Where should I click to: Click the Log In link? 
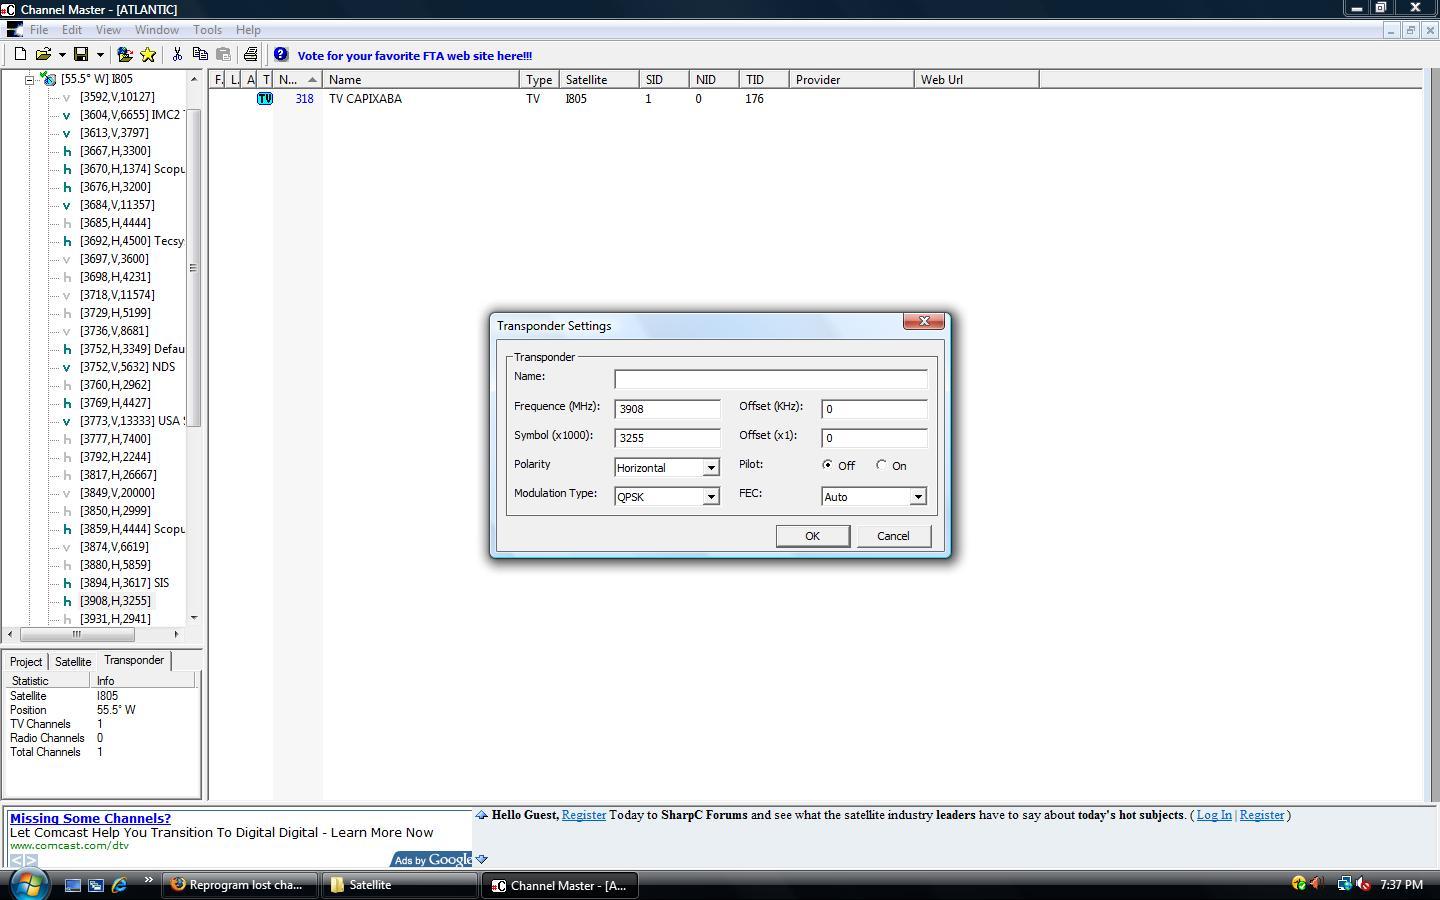click(x=1214, y=815)
